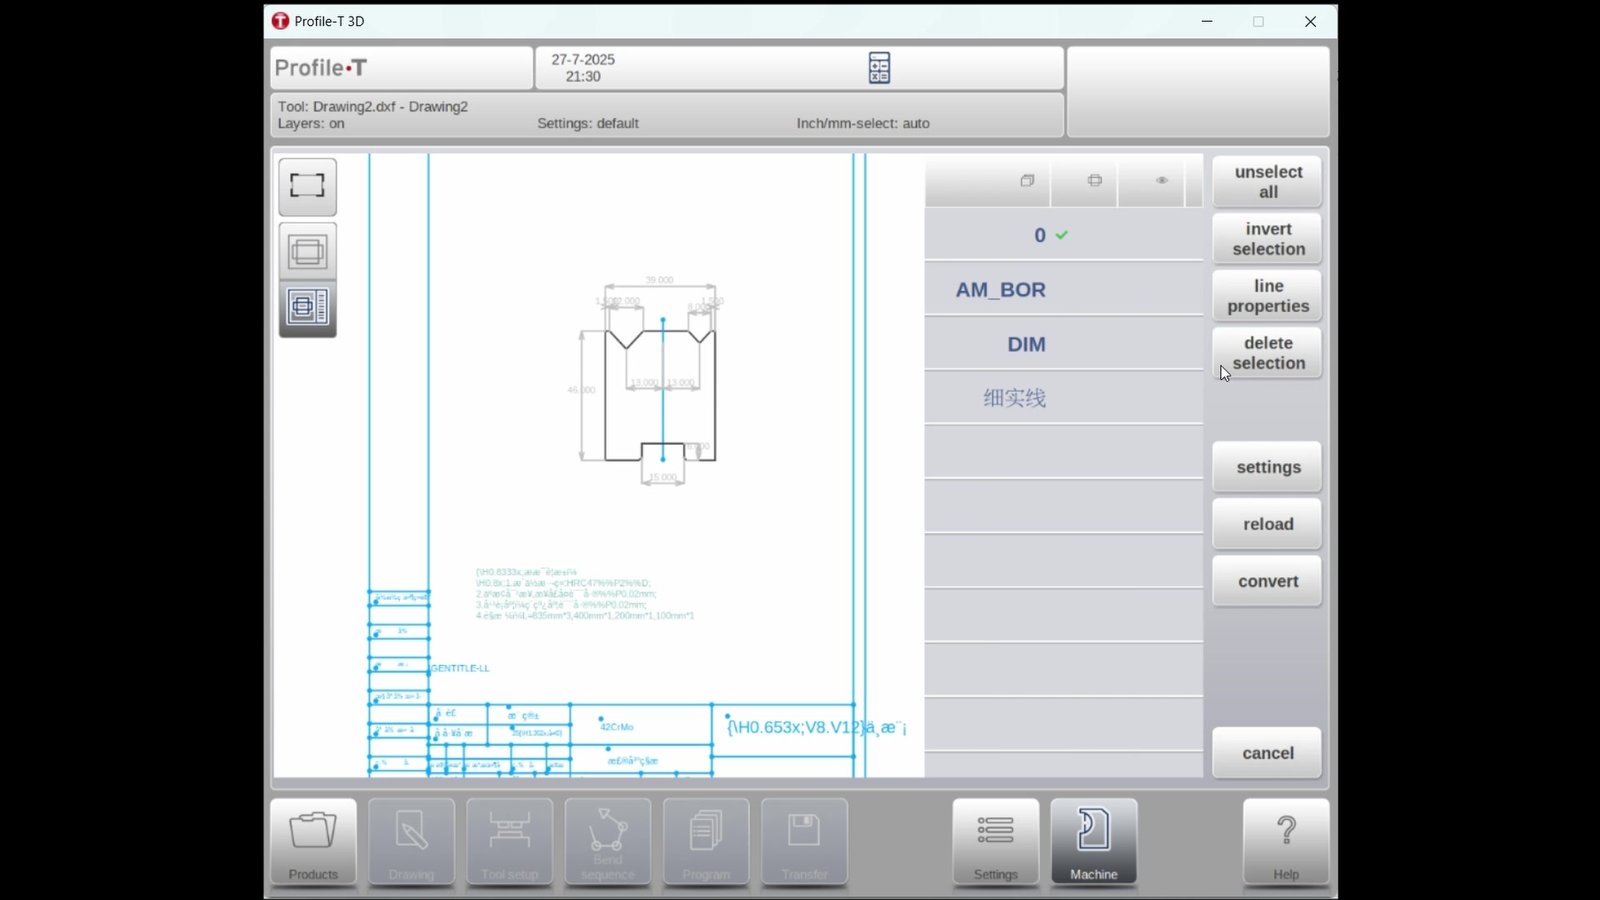Screen dimensions: 1600x900
Task: Open the Transfer tab
Action: coord(804,842)
